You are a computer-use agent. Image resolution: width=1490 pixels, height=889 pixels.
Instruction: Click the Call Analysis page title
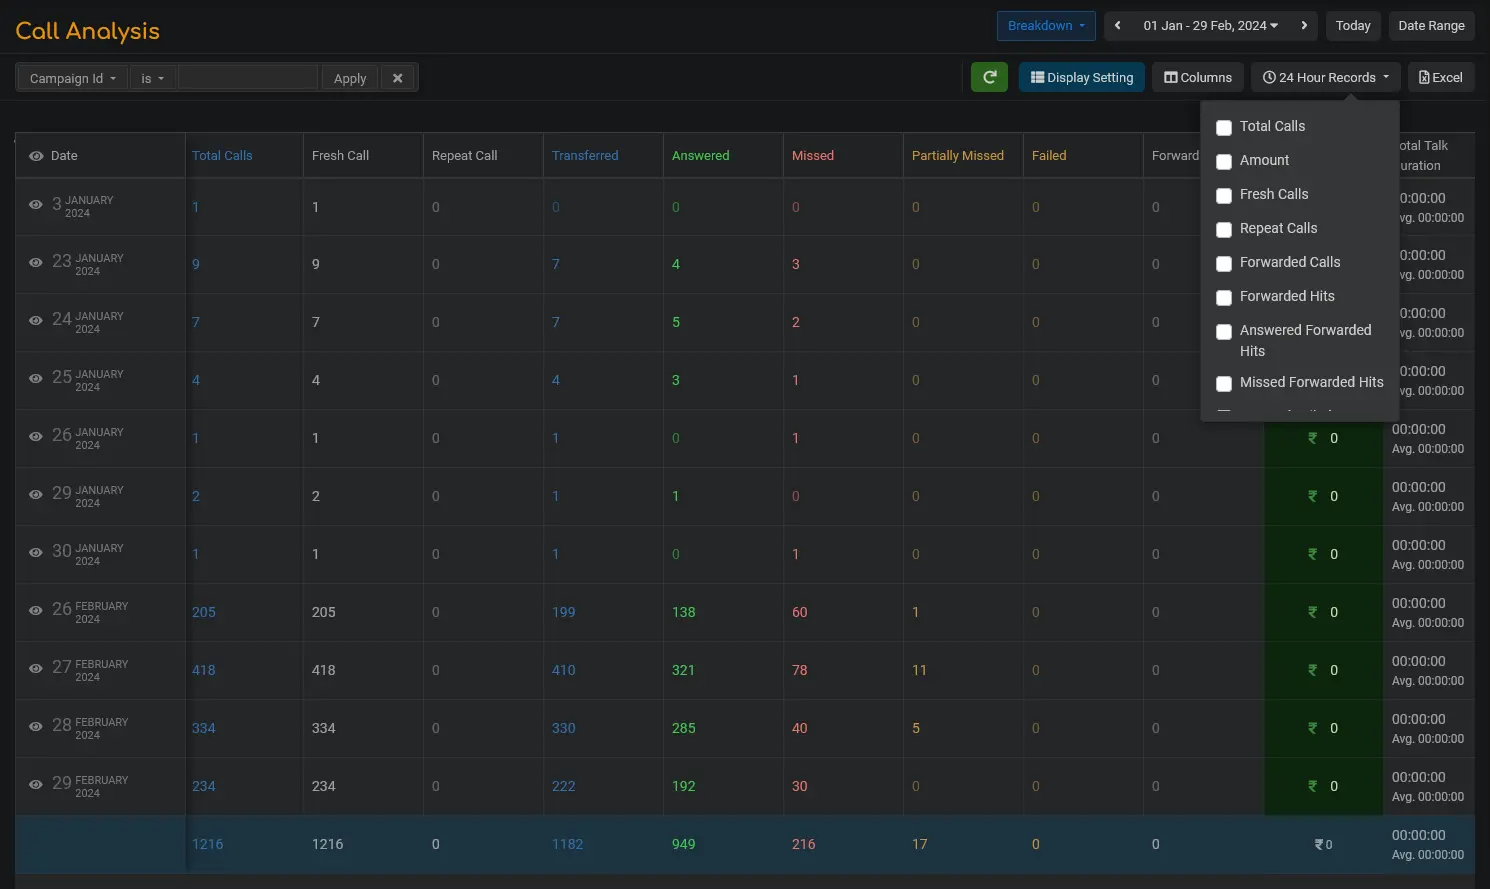[88, 31]
